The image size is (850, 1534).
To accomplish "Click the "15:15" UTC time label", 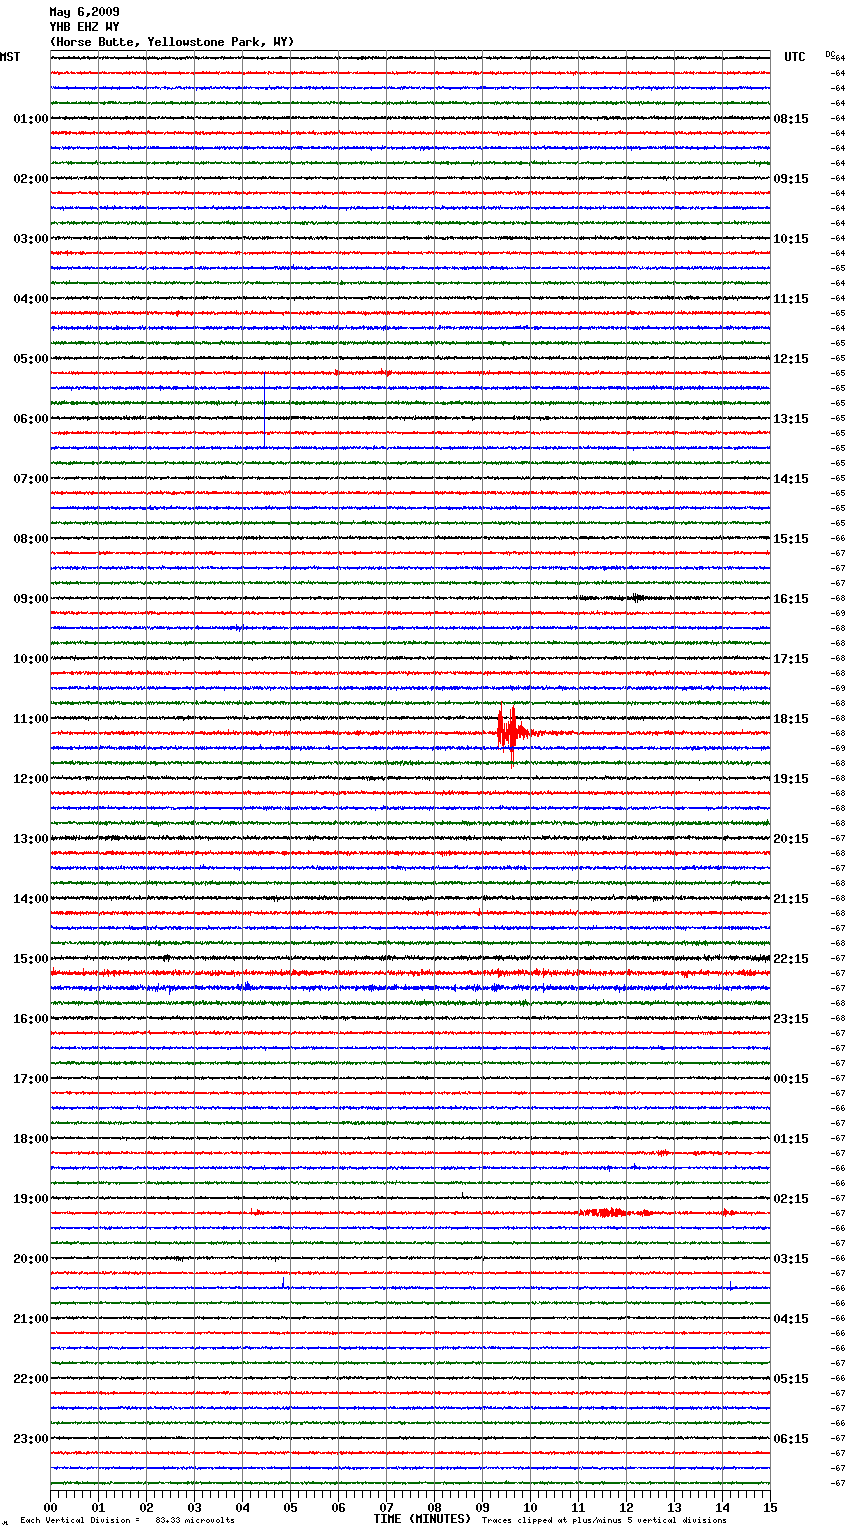I will pos(791,539).
